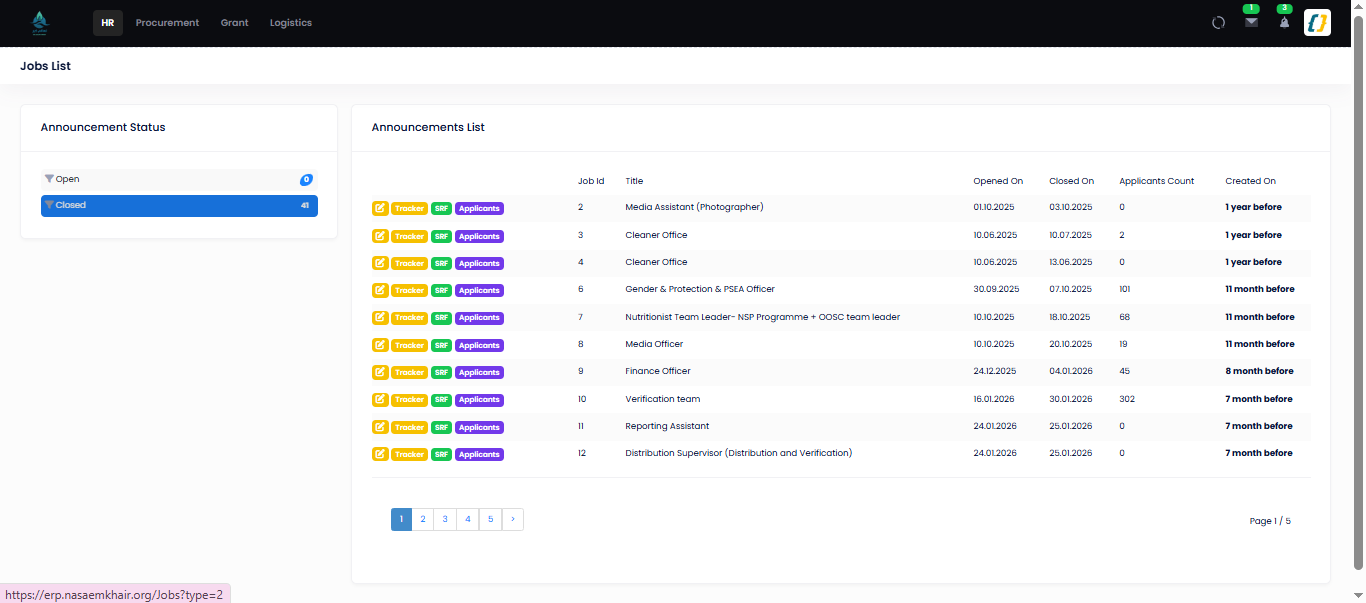This screenshot has width=1366, height=603.
Task: Go to page 5 of announcements
Action: (x=490, y=520)
